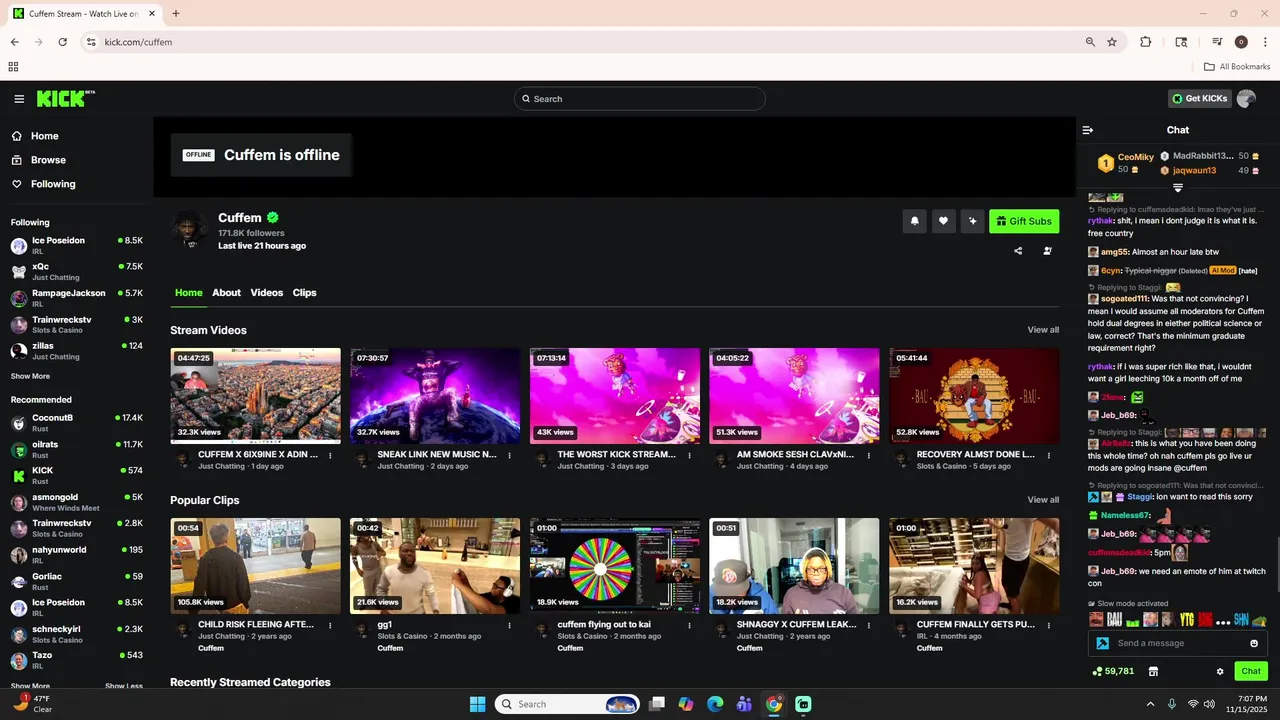Bookmark this page with the star icon

click(x=1112, y=42)
